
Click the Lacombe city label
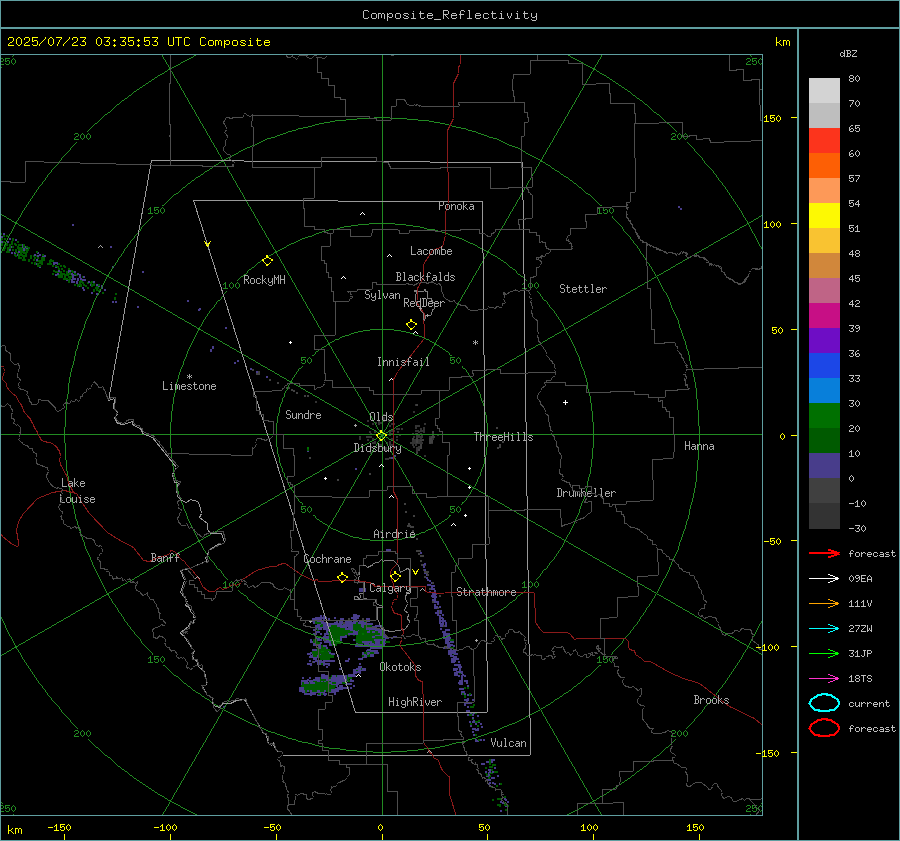click(431, 251)
